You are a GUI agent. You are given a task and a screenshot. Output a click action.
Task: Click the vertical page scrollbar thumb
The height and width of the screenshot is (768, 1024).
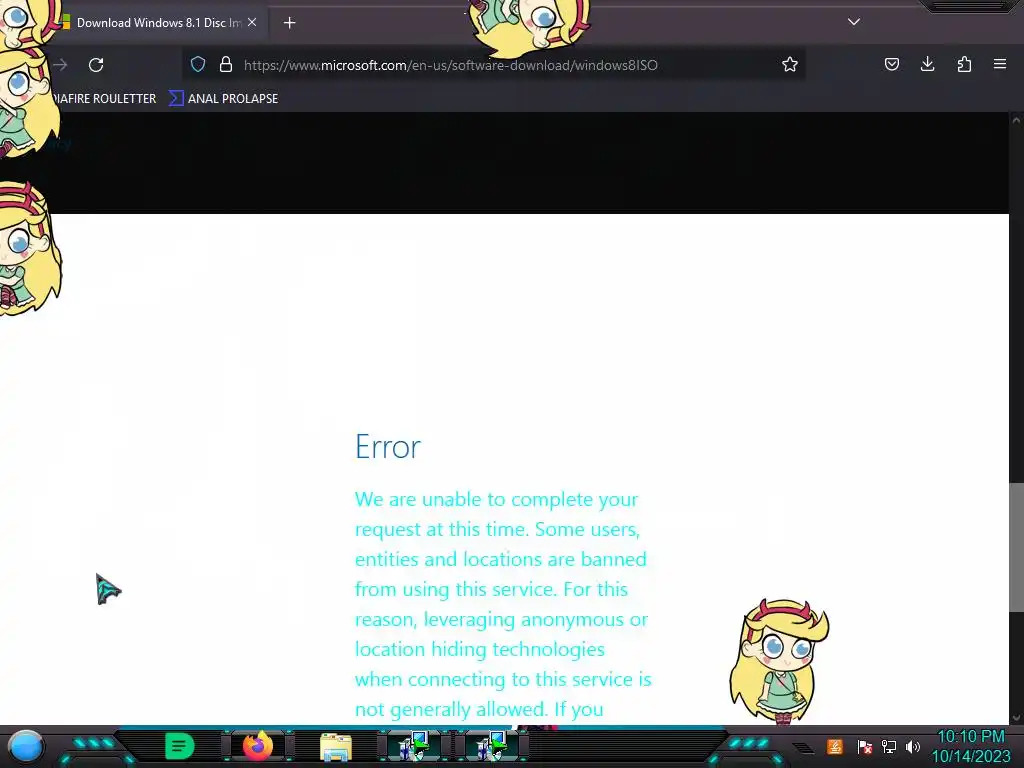pyautogui.click(x=1016, y=547)
